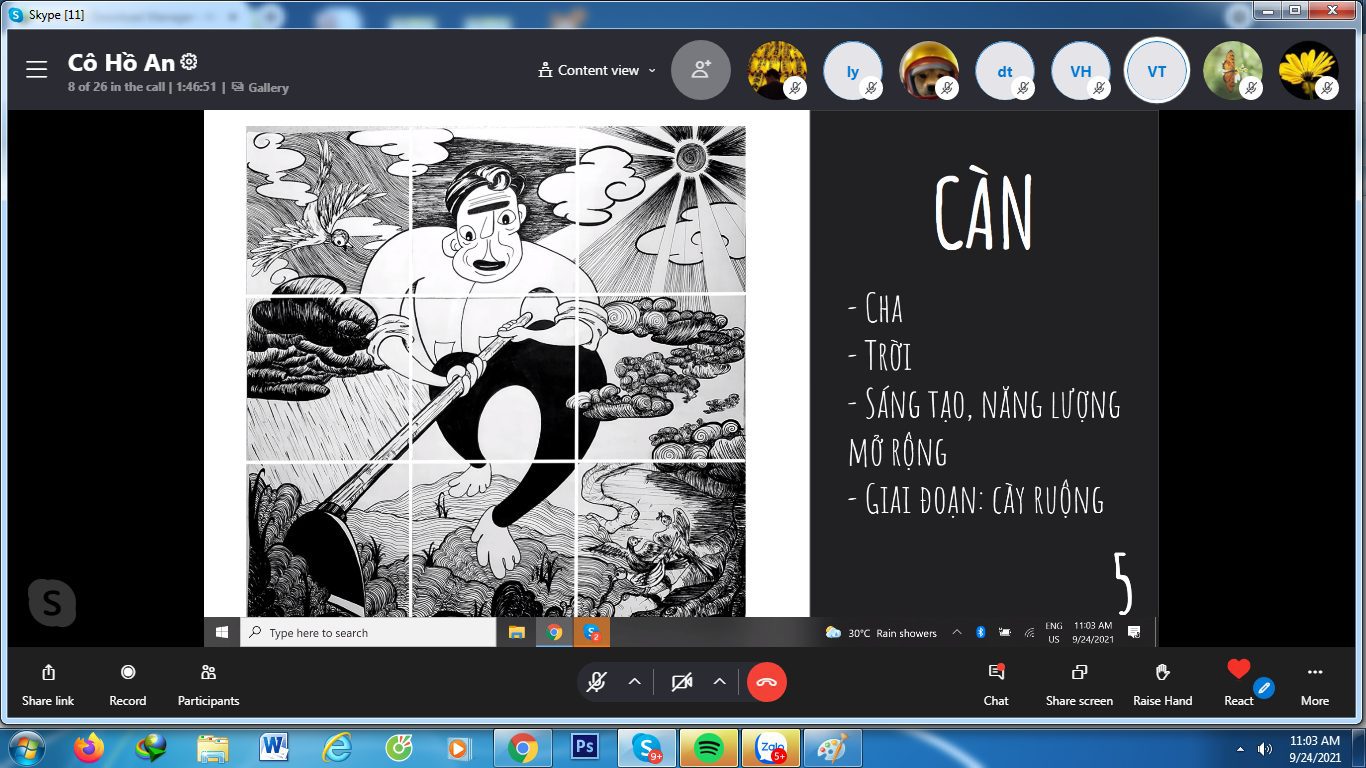Image resolution: width=1366 pixels, height=768 pixels.
Task: Switch to Gallery view
Action: point(260,87)
